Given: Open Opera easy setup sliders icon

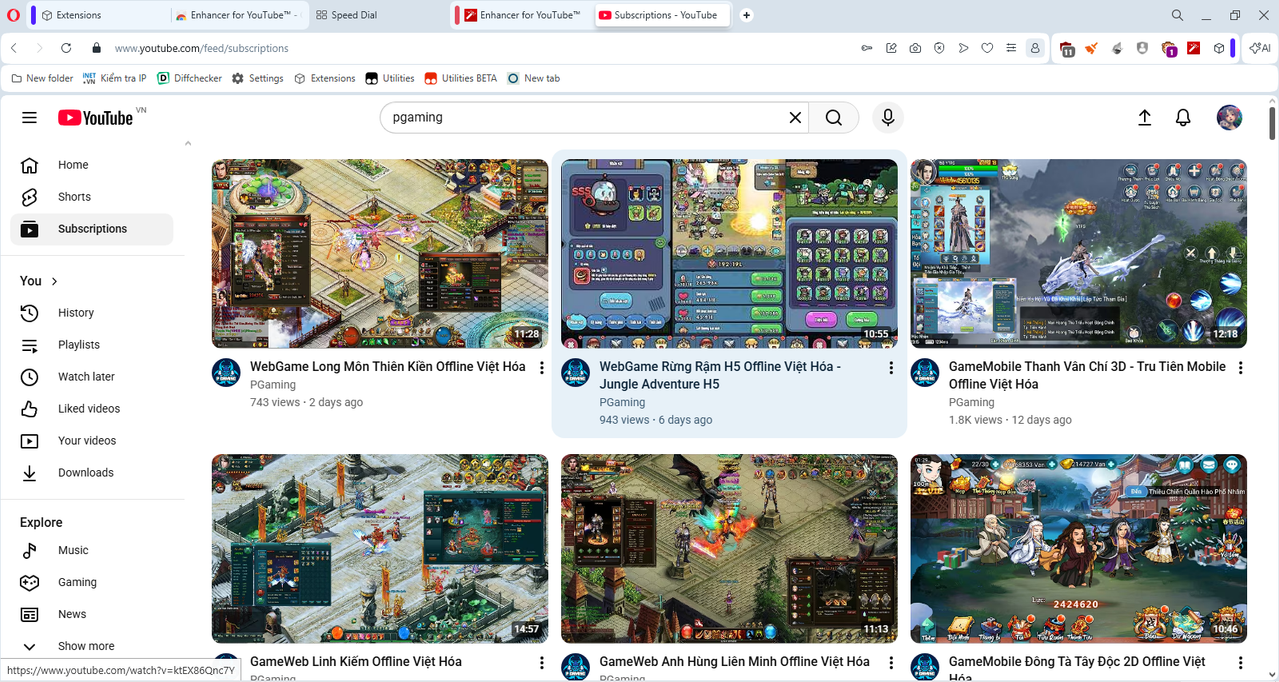Looking at the screenshot, I should pyautogui.click(x=1011, y=48).
